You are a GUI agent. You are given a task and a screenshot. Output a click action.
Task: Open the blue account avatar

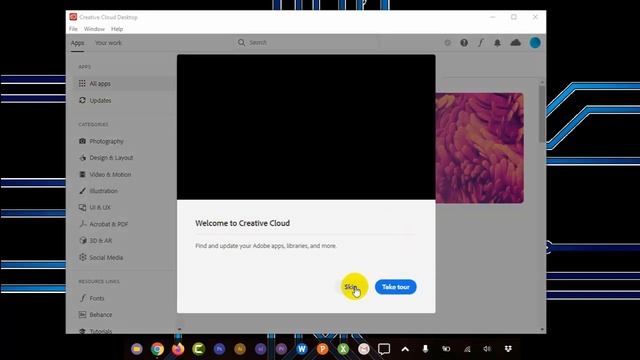coord(535,42)
